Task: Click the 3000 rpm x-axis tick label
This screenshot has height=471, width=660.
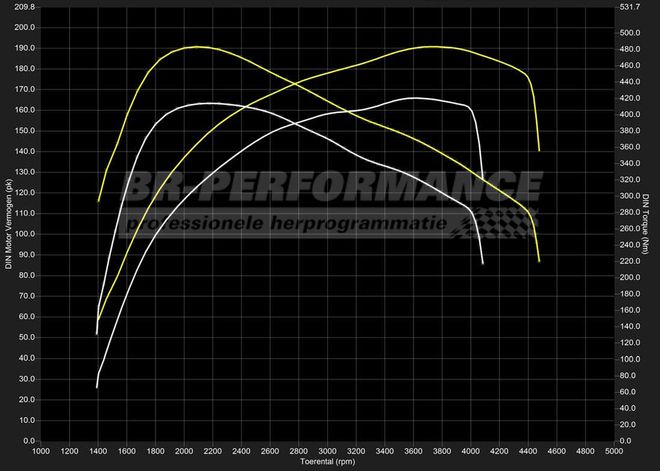Action: (327, 452)
